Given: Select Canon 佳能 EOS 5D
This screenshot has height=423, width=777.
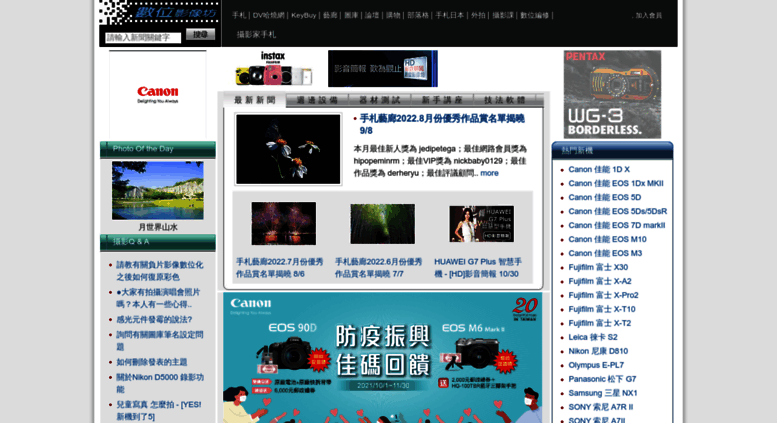Looking at the screenshot, I should 605,197.
